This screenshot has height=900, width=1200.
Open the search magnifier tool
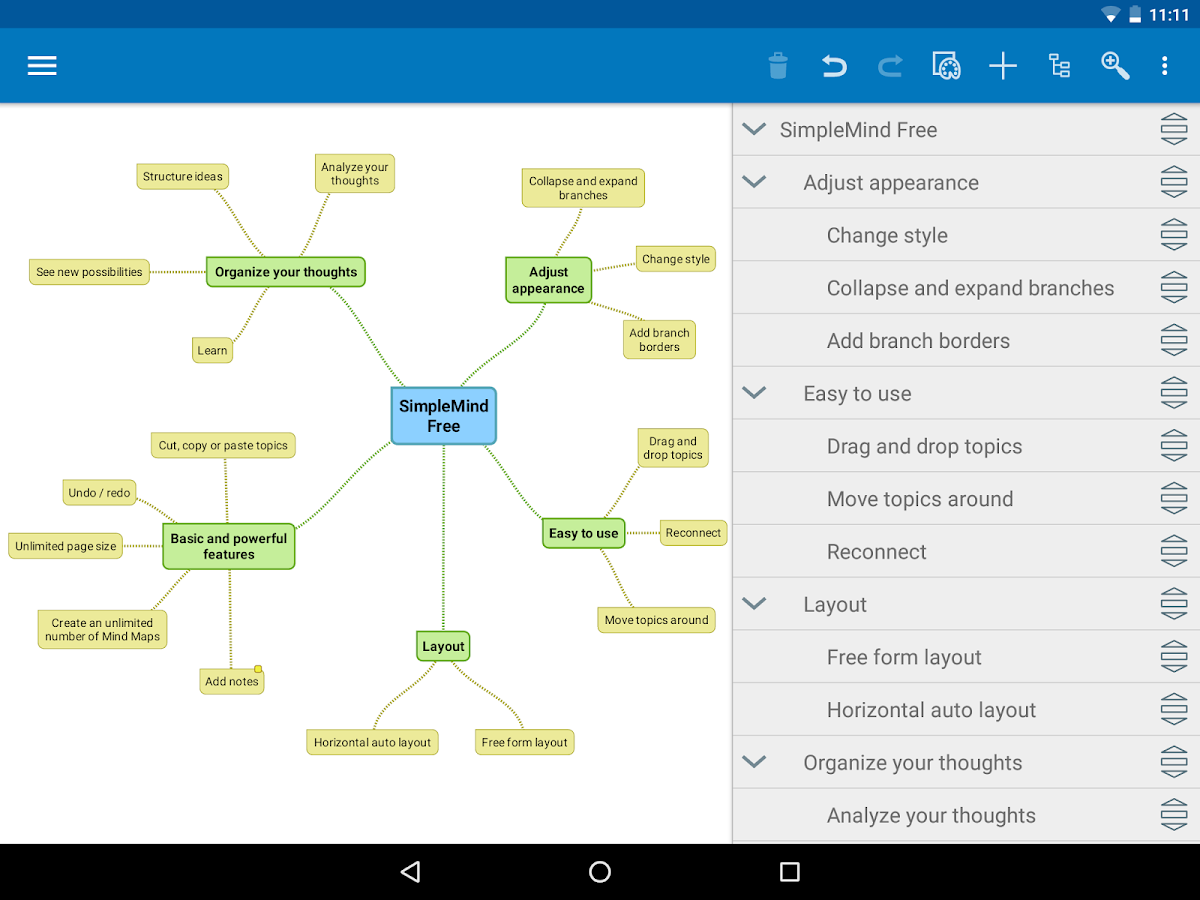pos(1115,66)
